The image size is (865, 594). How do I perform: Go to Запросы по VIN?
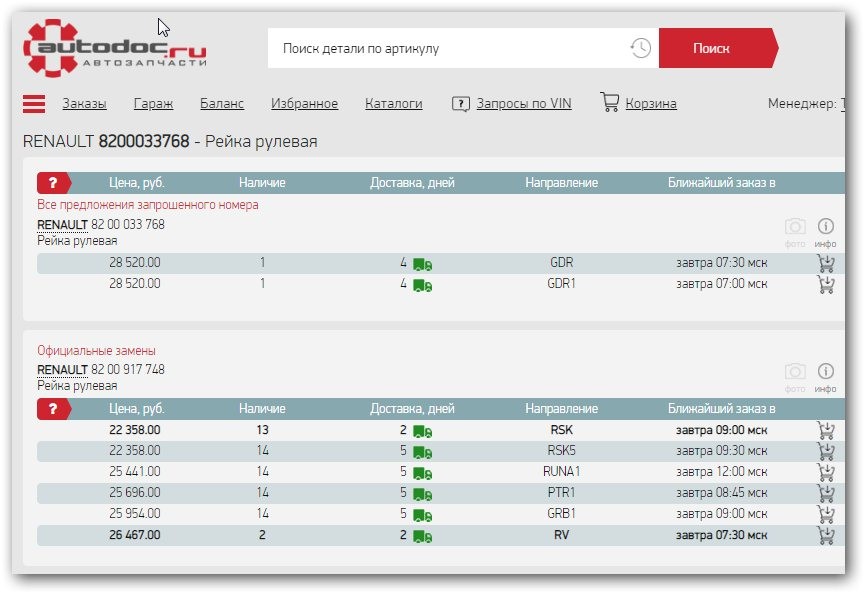coord(523,103)
